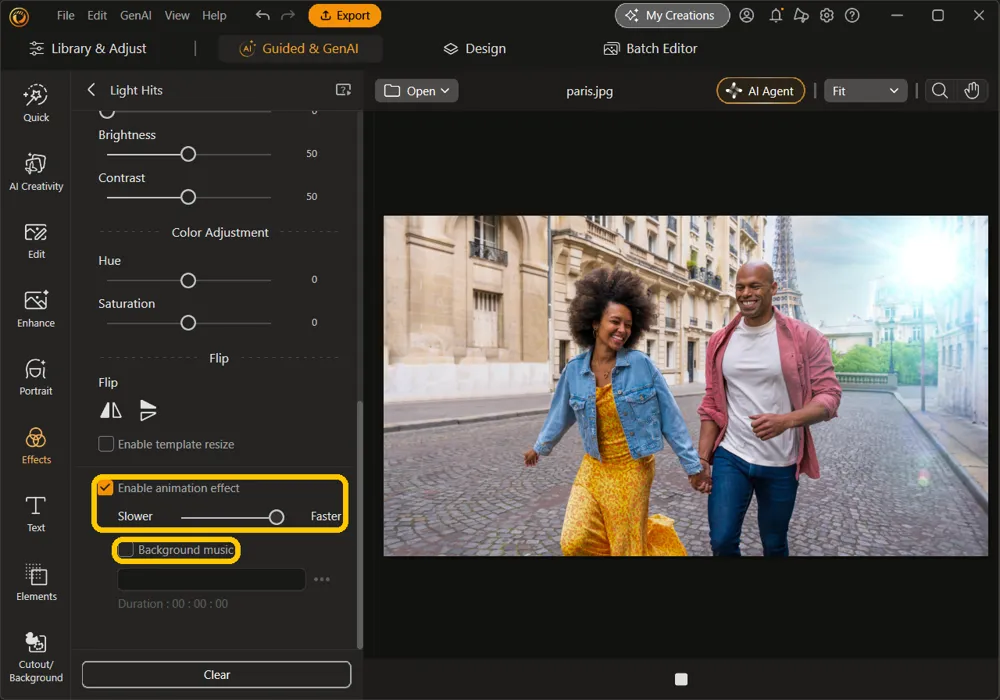Select the Text sidebar tool

36,514
